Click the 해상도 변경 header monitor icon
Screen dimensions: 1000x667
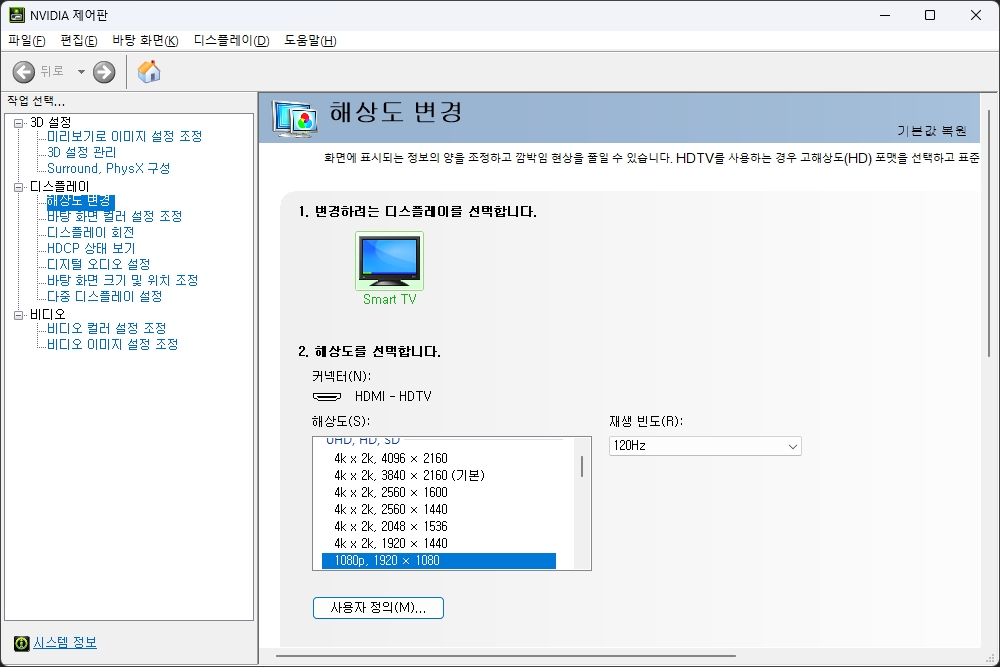pos(294,118)
